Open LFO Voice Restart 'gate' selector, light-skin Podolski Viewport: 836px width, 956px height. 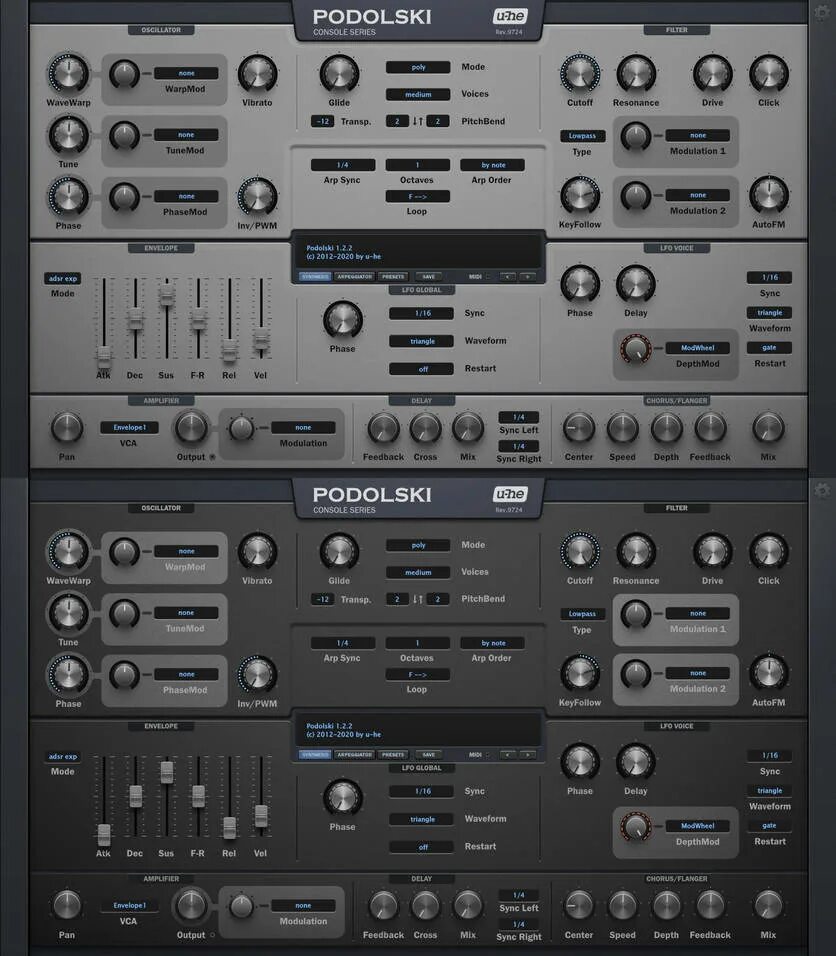770,348
